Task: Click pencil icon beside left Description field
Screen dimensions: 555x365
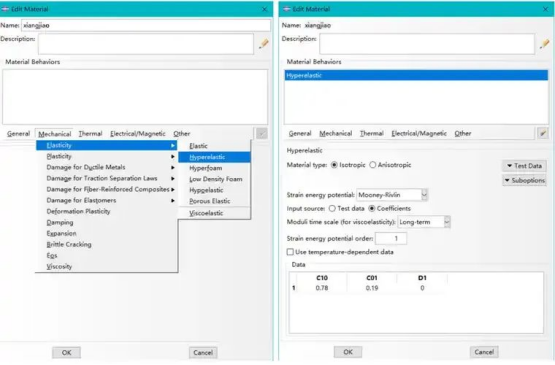Action: (263, 44)
